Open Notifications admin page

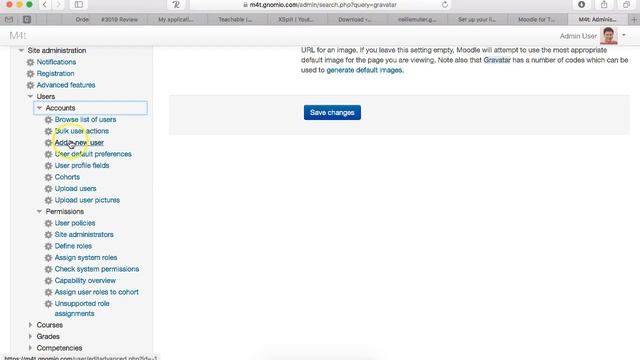(x=56, y=62)
